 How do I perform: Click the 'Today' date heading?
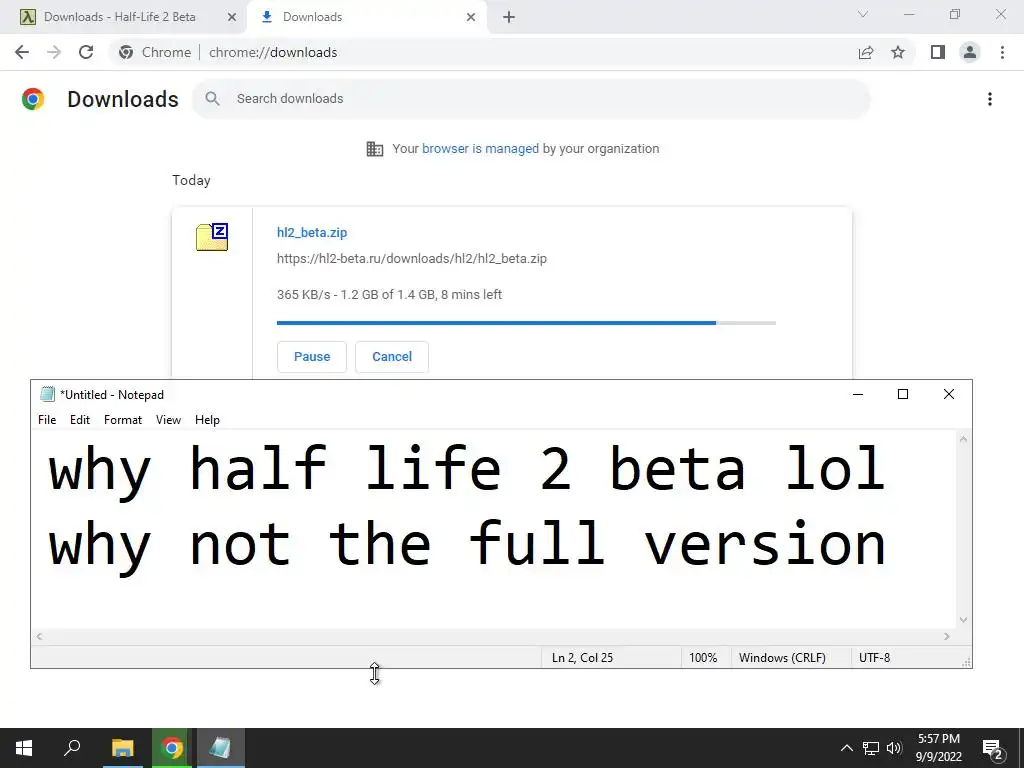[191, 180]
